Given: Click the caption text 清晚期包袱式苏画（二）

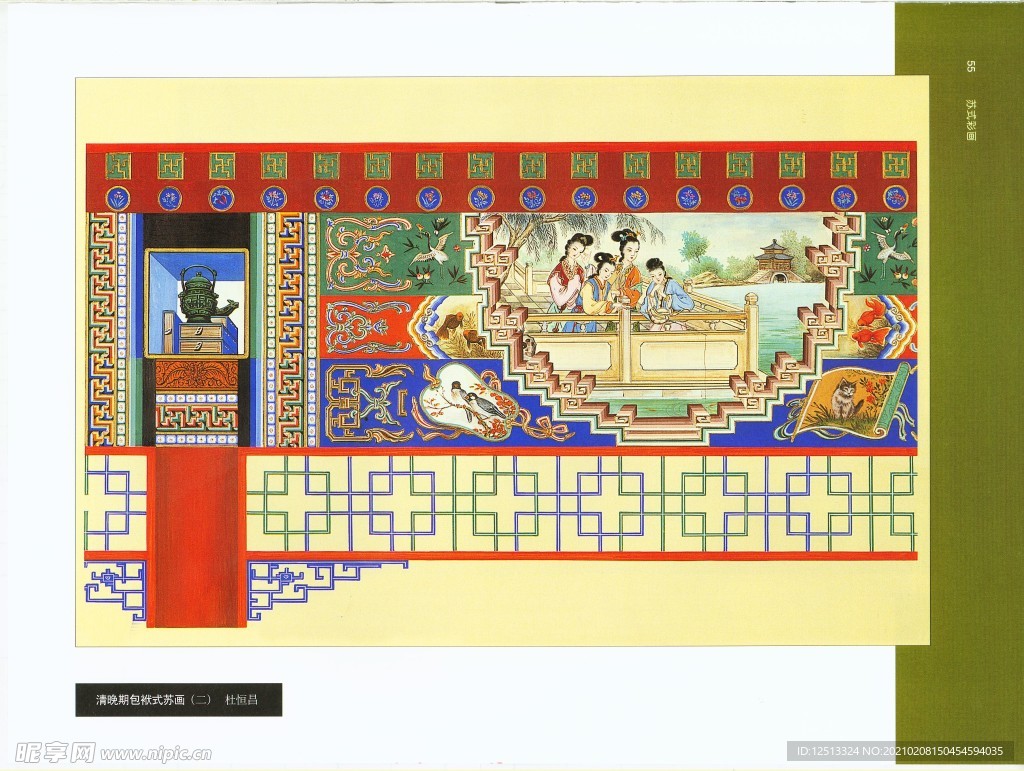Looking at the screenshot, I should (x=153, y=700).
